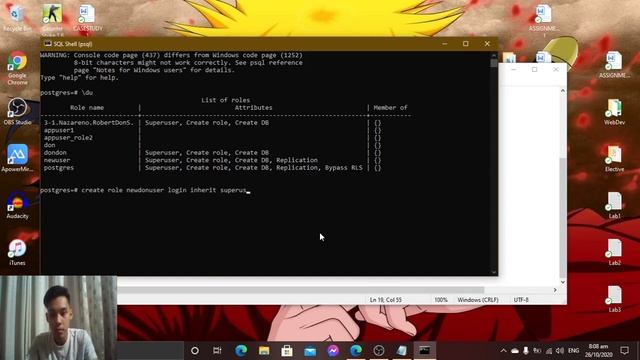Click the 'Role name' column header
The image size is (640, 360).
coord(87,108)
